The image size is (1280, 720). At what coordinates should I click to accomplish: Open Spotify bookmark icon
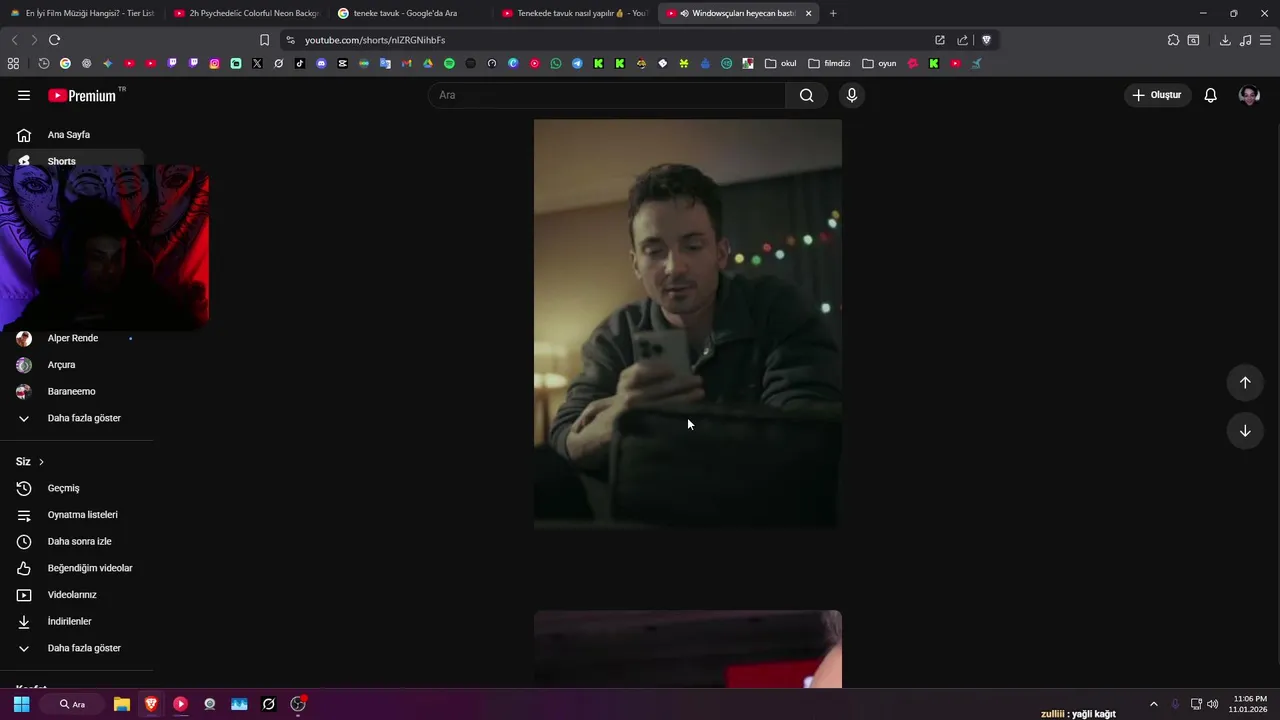point(449,63)
